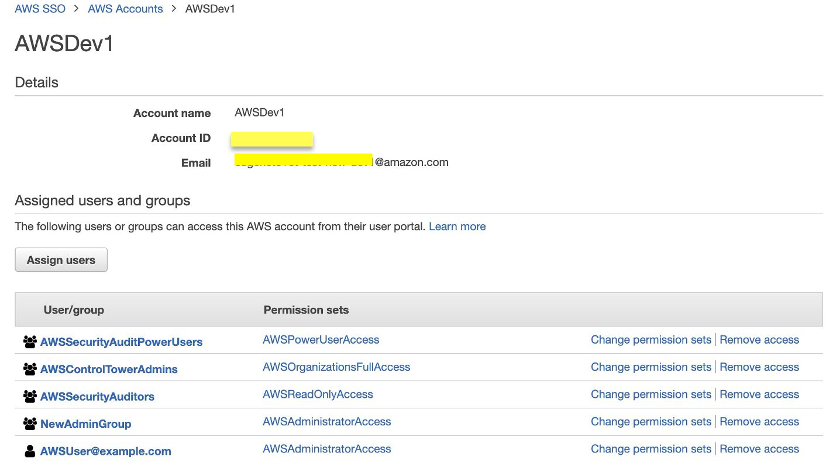The image size is (833, 466).
Task: Change permission sets for AWSSecurityAuditors
Action: [651, 394]
